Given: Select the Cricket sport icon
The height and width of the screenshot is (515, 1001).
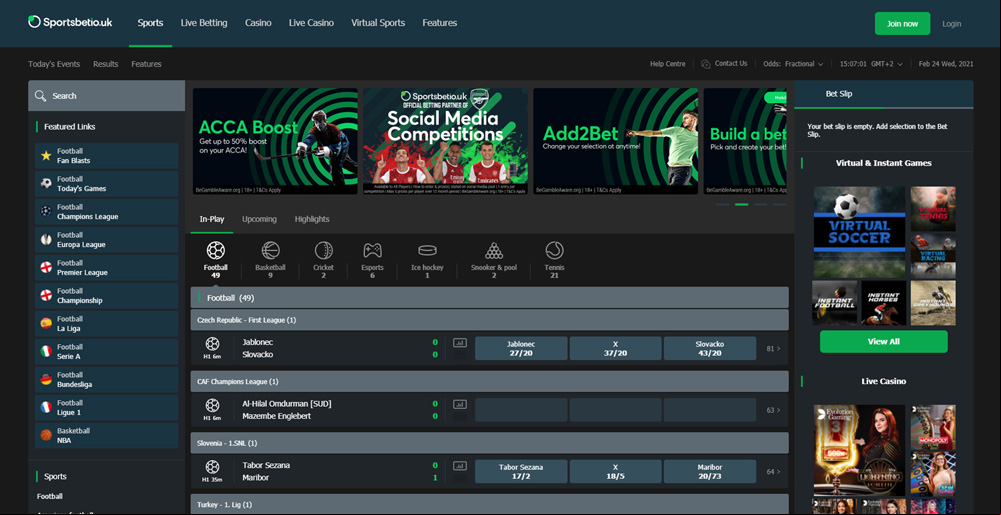Looking at the screenshot, I should 324,250.
